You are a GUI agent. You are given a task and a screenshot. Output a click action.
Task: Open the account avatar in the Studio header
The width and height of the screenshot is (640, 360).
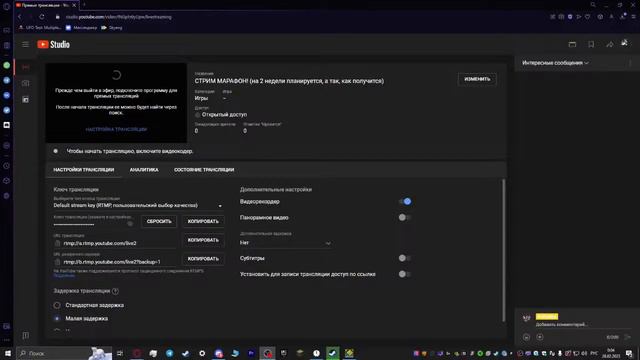pos(624,42)
